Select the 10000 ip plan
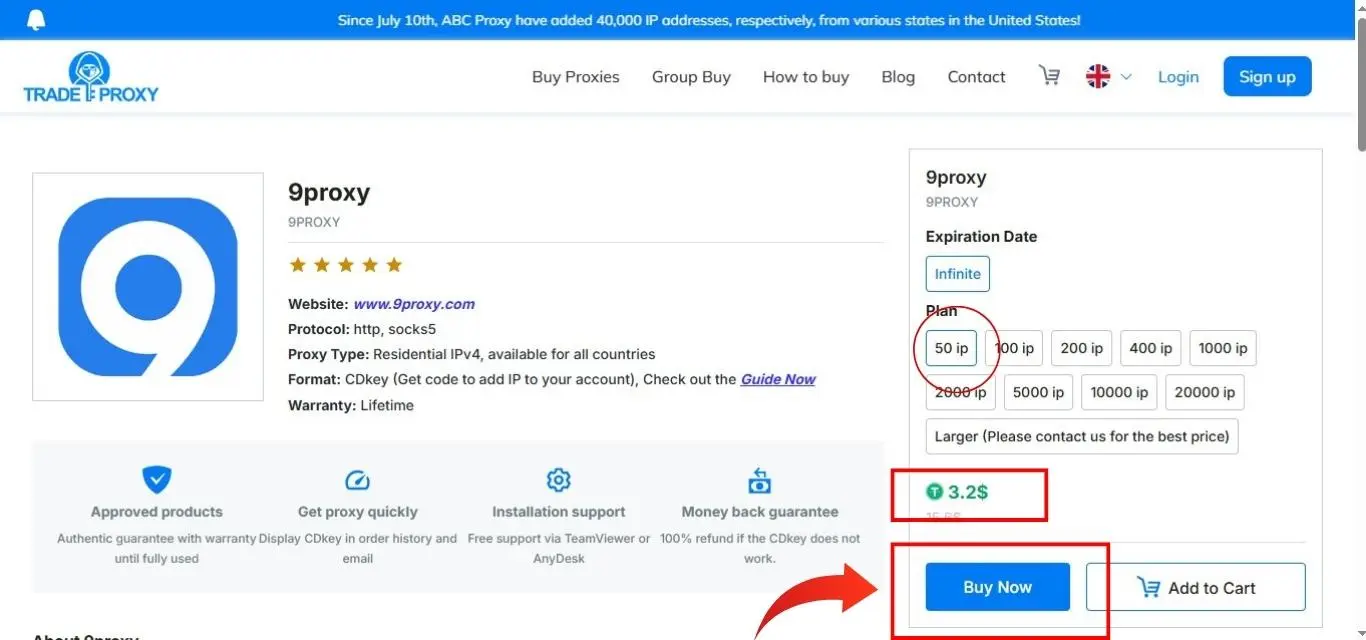Viewport: 1366px width, 640px height. coord(1118,392)
